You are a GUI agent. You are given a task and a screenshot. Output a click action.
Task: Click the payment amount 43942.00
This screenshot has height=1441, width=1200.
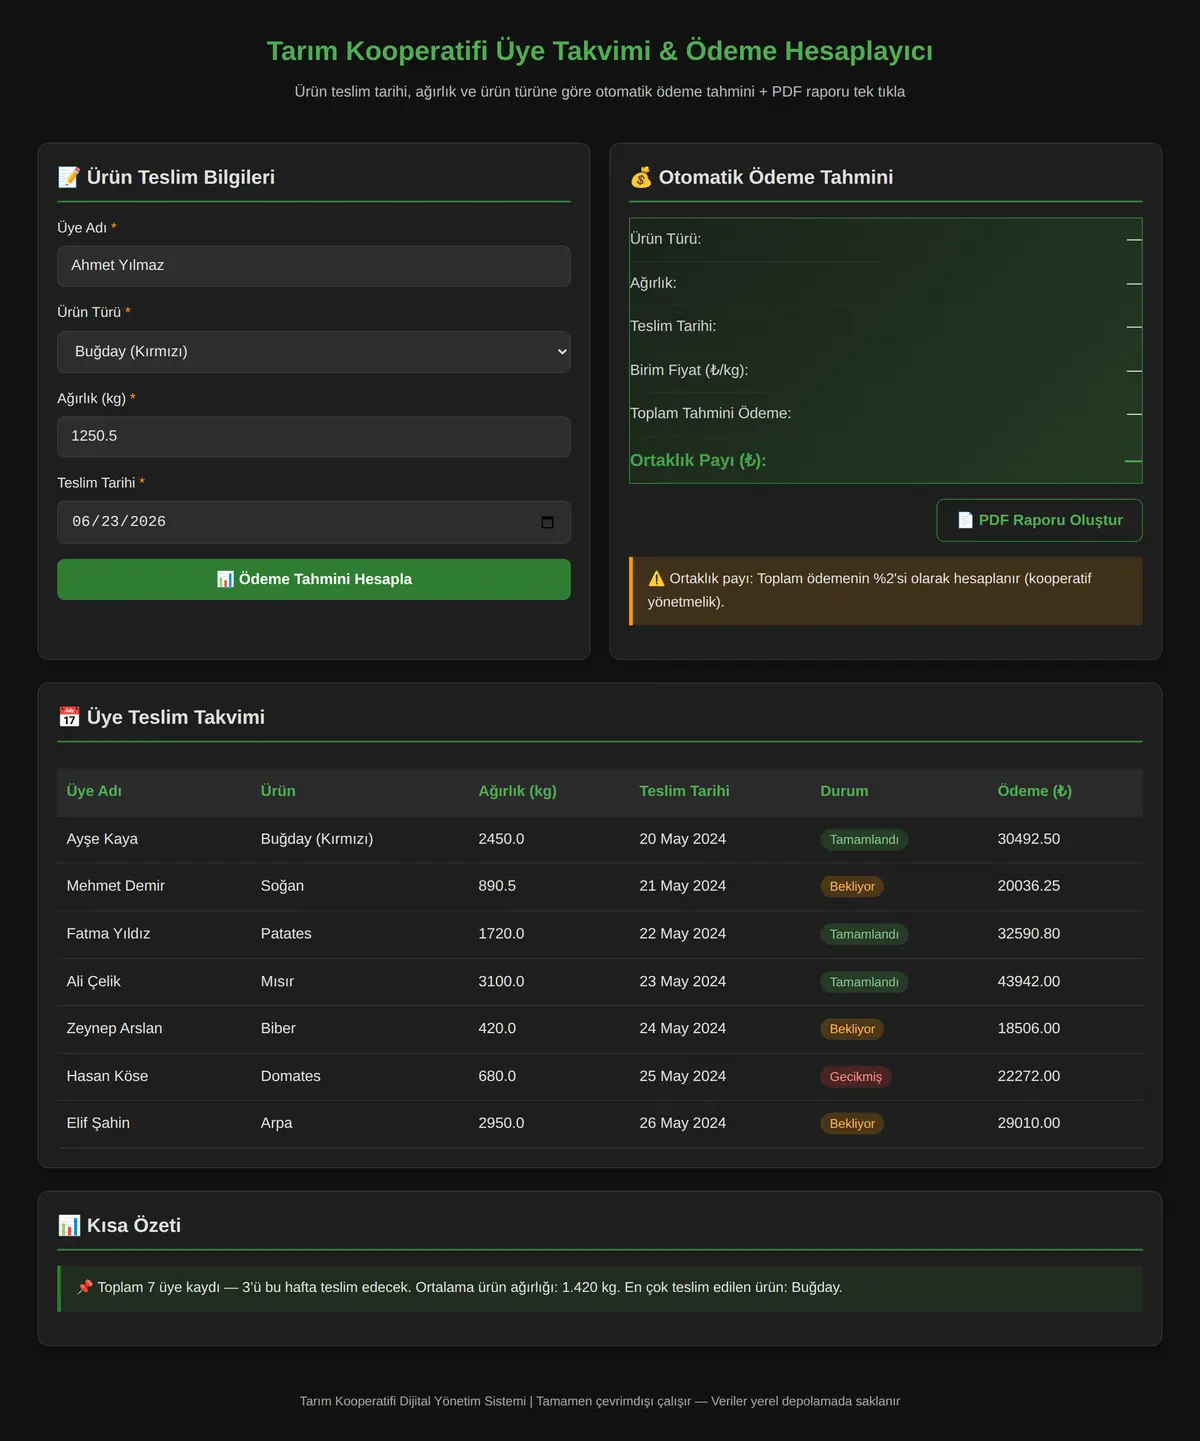[1028, 982]
